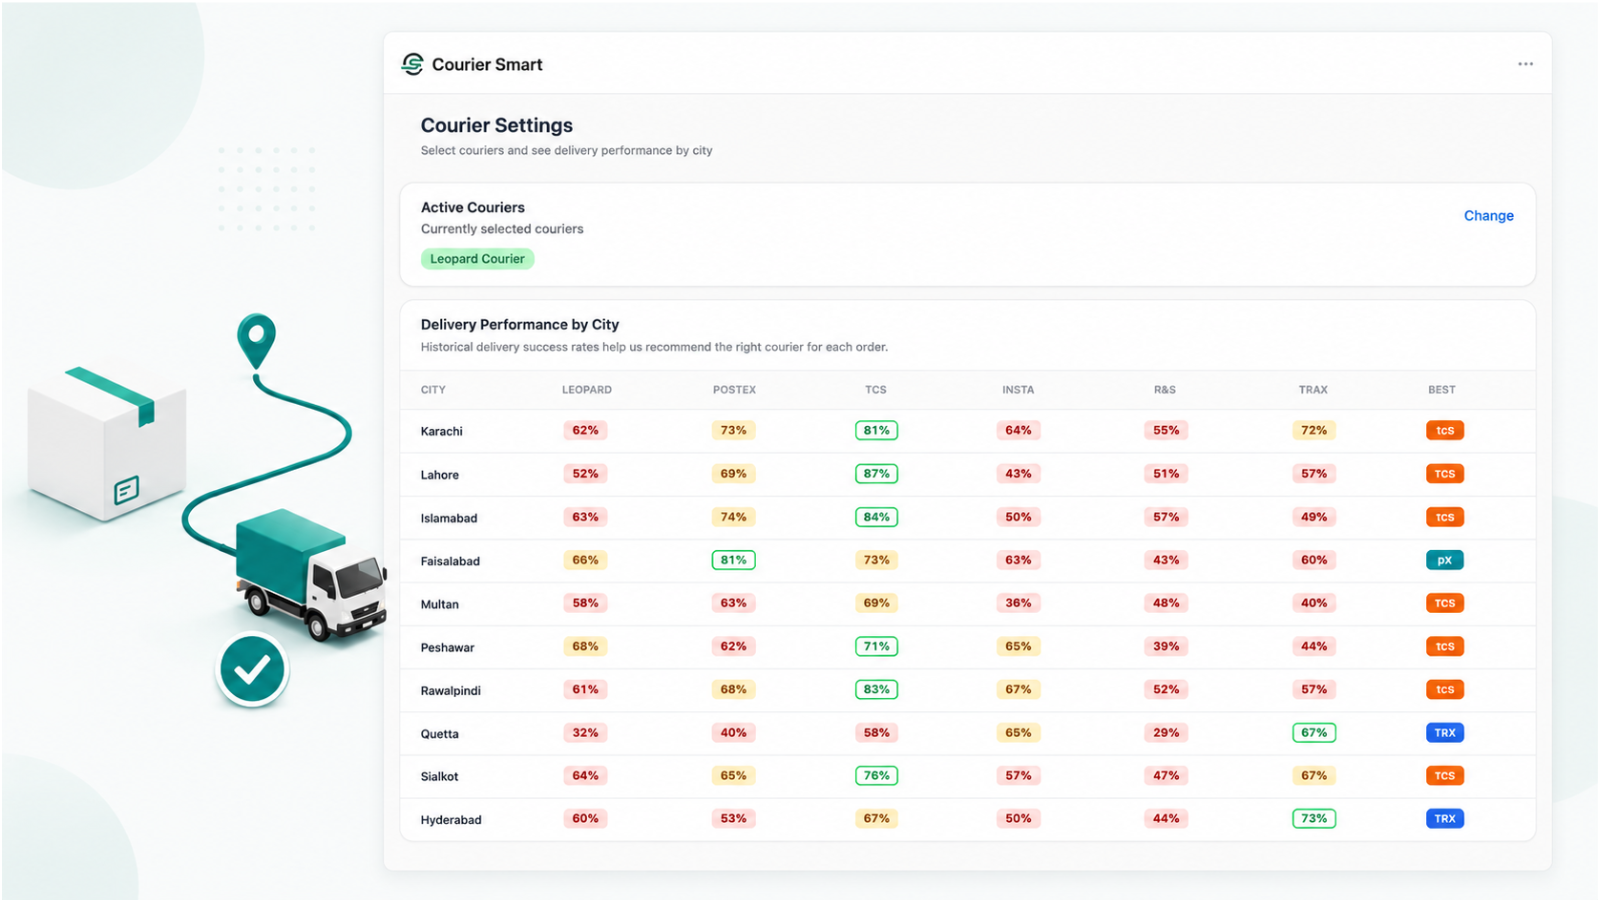Screen dimensions: 1600x900
Task: Click Multan's TCS rate of 69%
Action: click(876, 603)
